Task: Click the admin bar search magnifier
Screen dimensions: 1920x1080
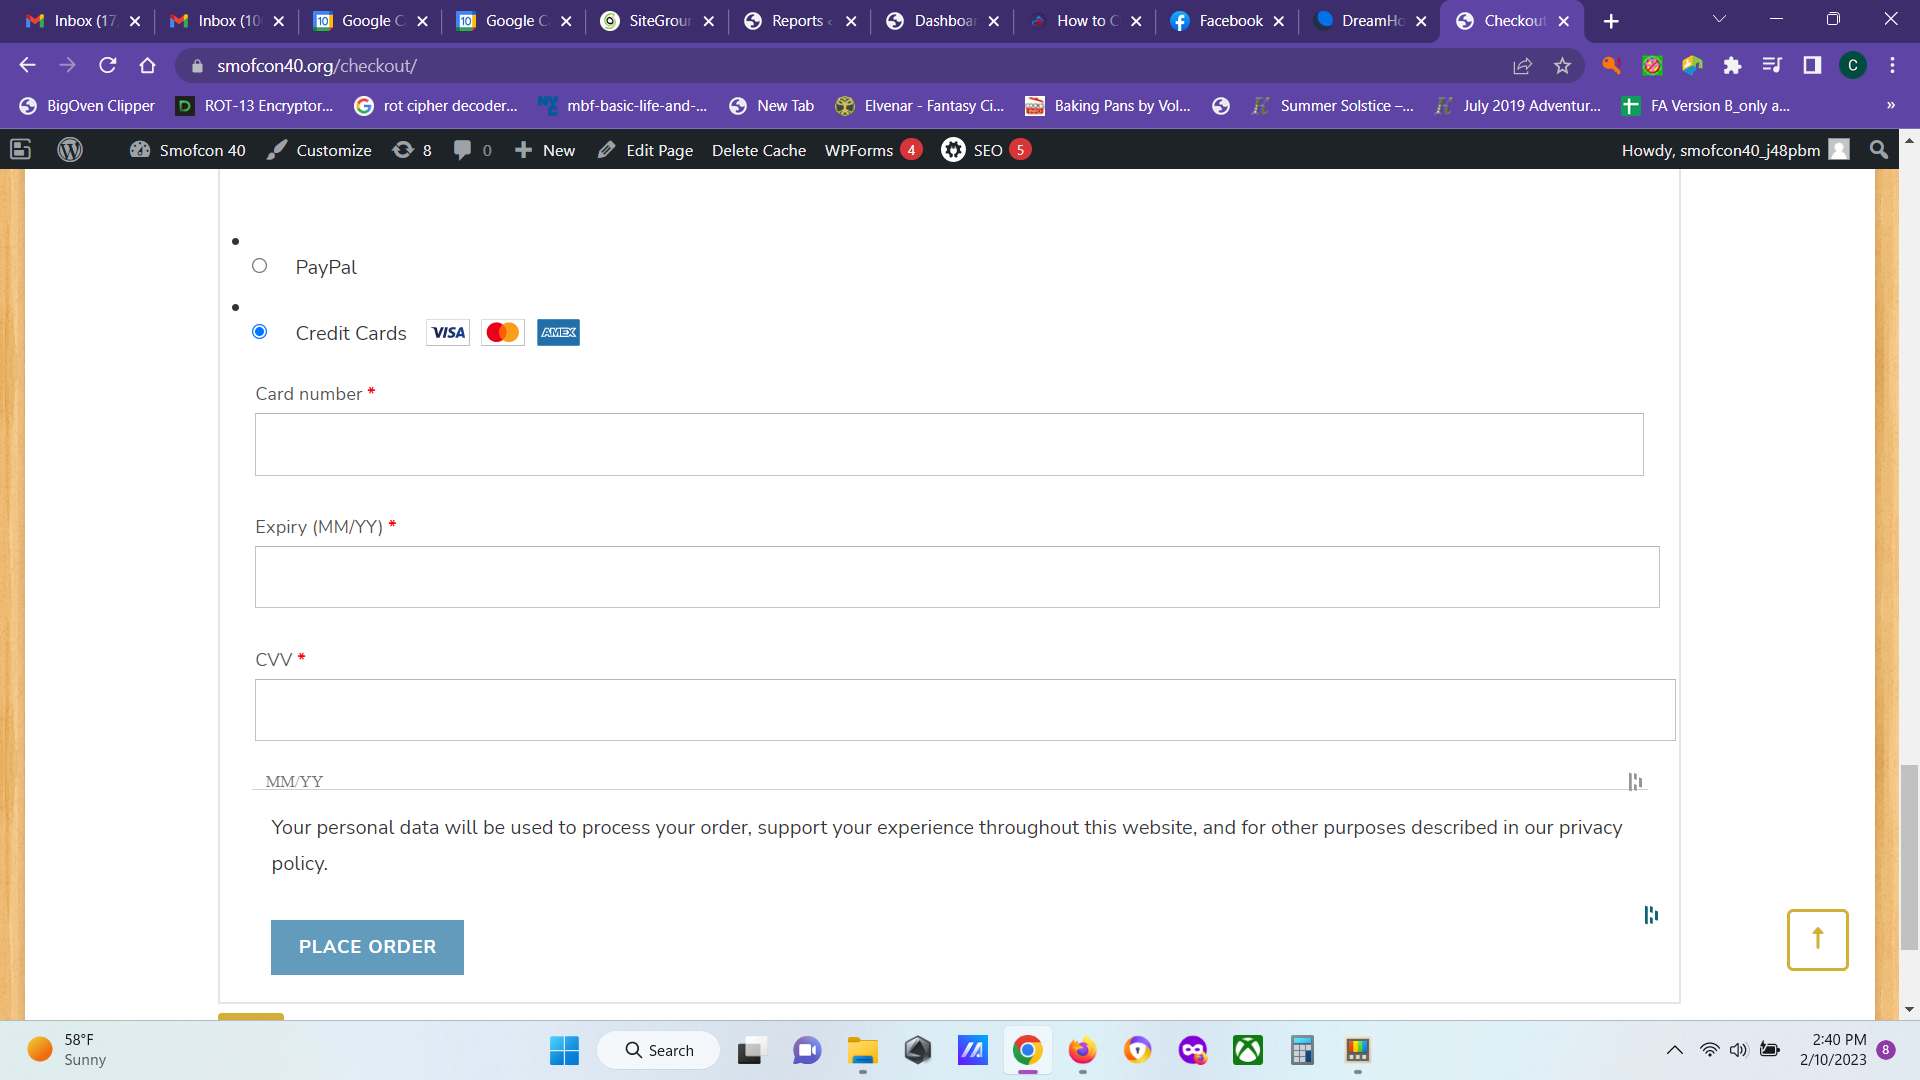Action: pos(1878,150)
